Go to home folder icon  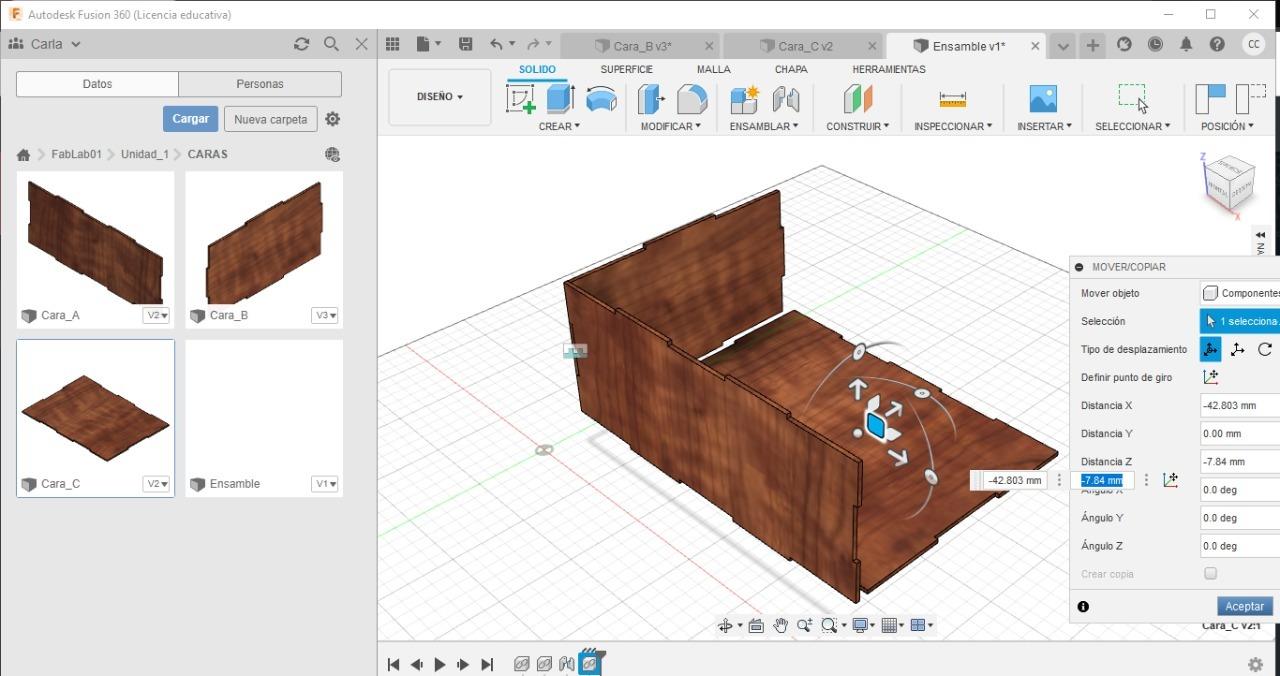coord(23,155)
